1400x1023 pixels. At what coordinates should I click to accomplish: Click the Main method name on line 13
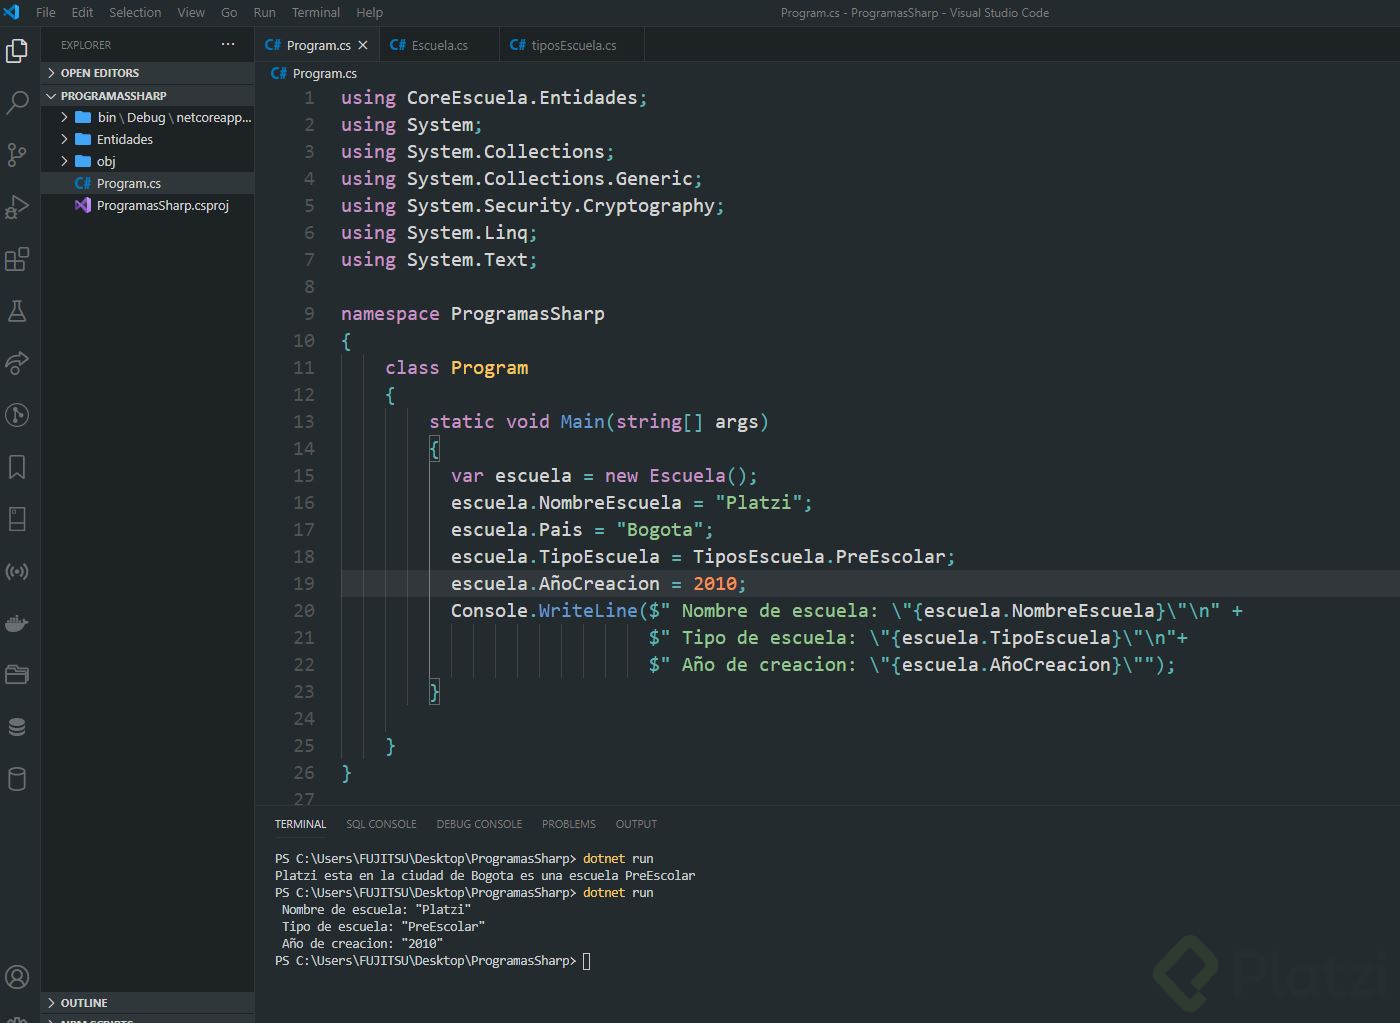click(582, 421)
